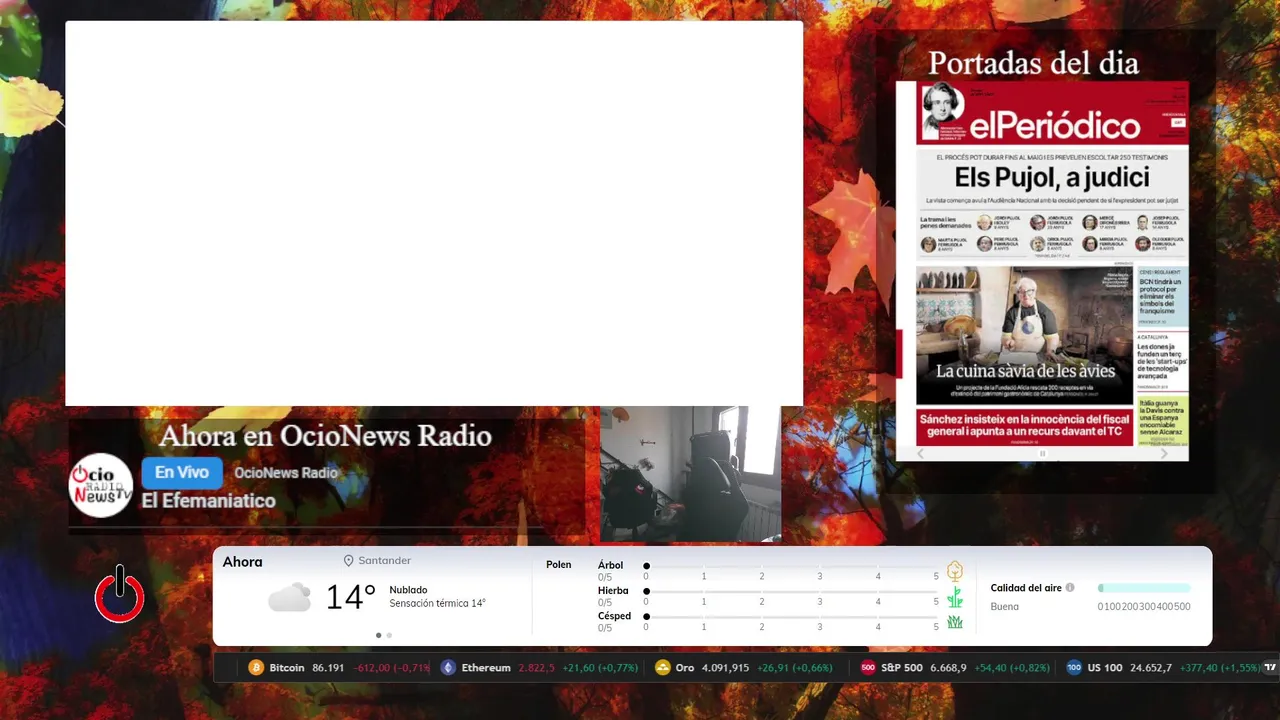Click the Nublado weather condition text

(408, 590)
